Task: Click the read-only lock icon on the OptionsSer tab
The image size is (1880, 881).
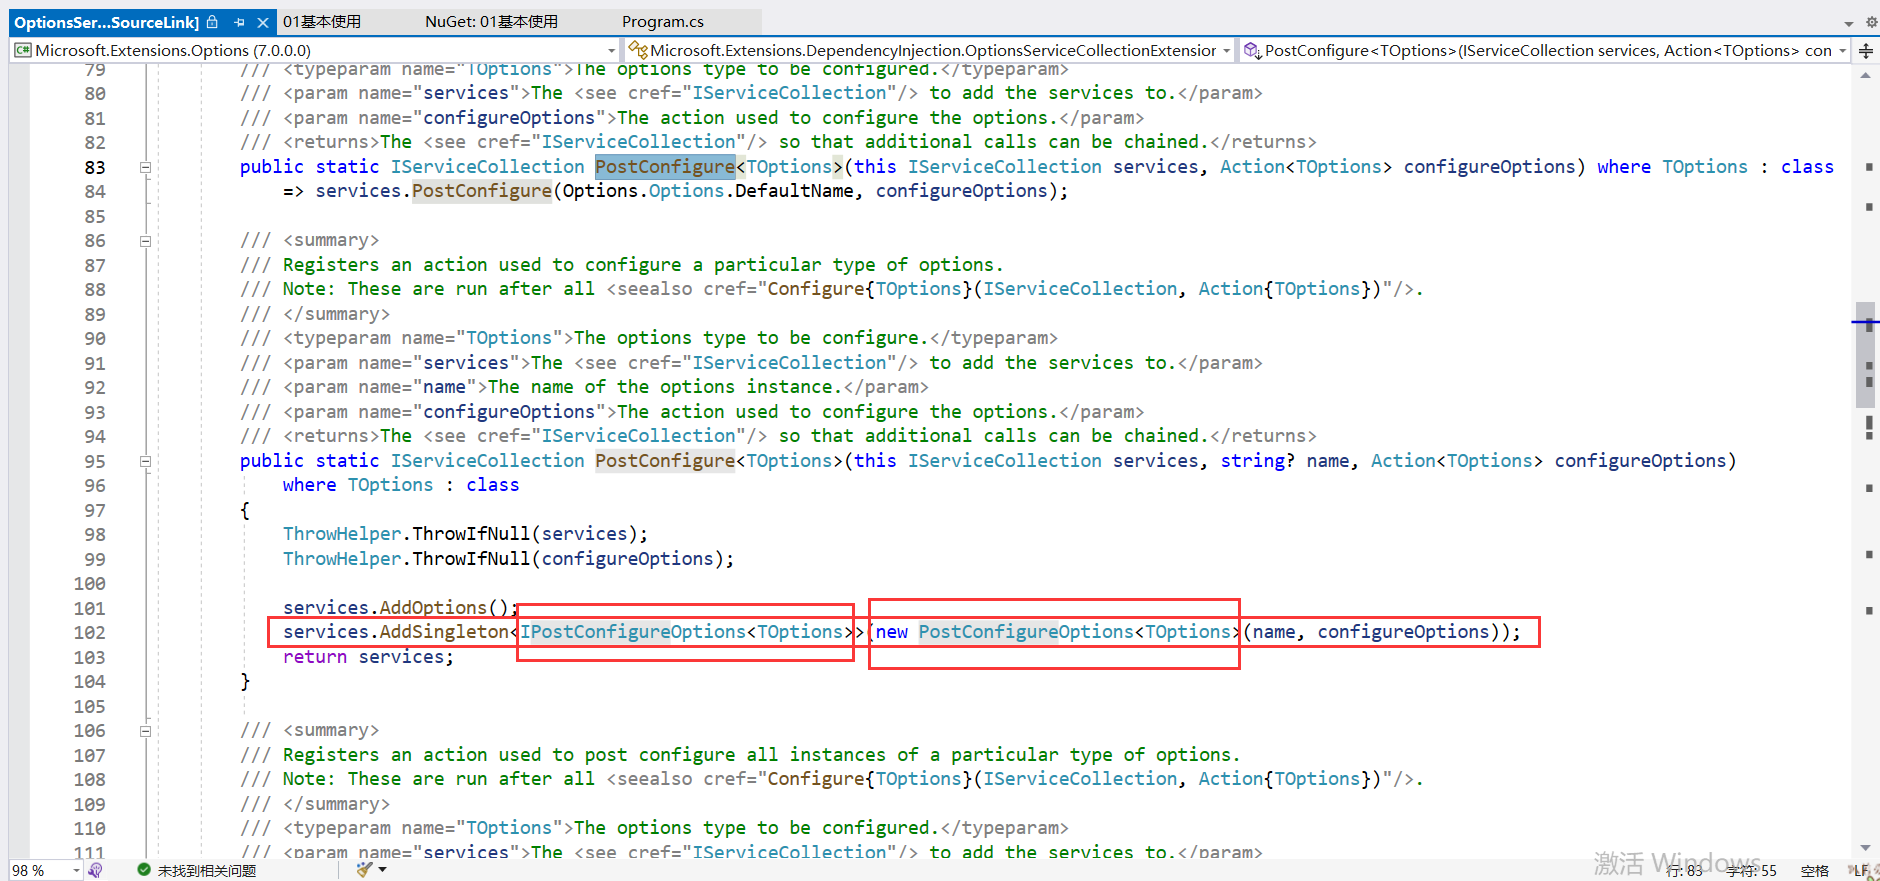Action: coord(212,22)
